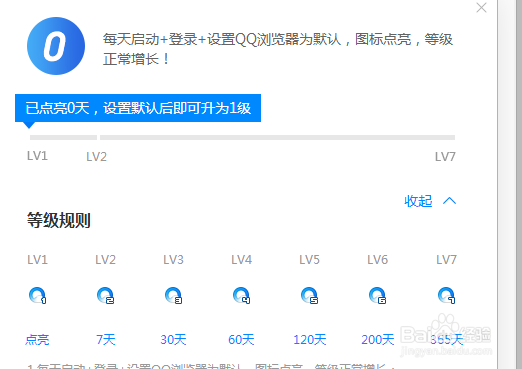Click the upward chevron beside 收起
This screenshot has width=522, height=369.
(449, 201)
